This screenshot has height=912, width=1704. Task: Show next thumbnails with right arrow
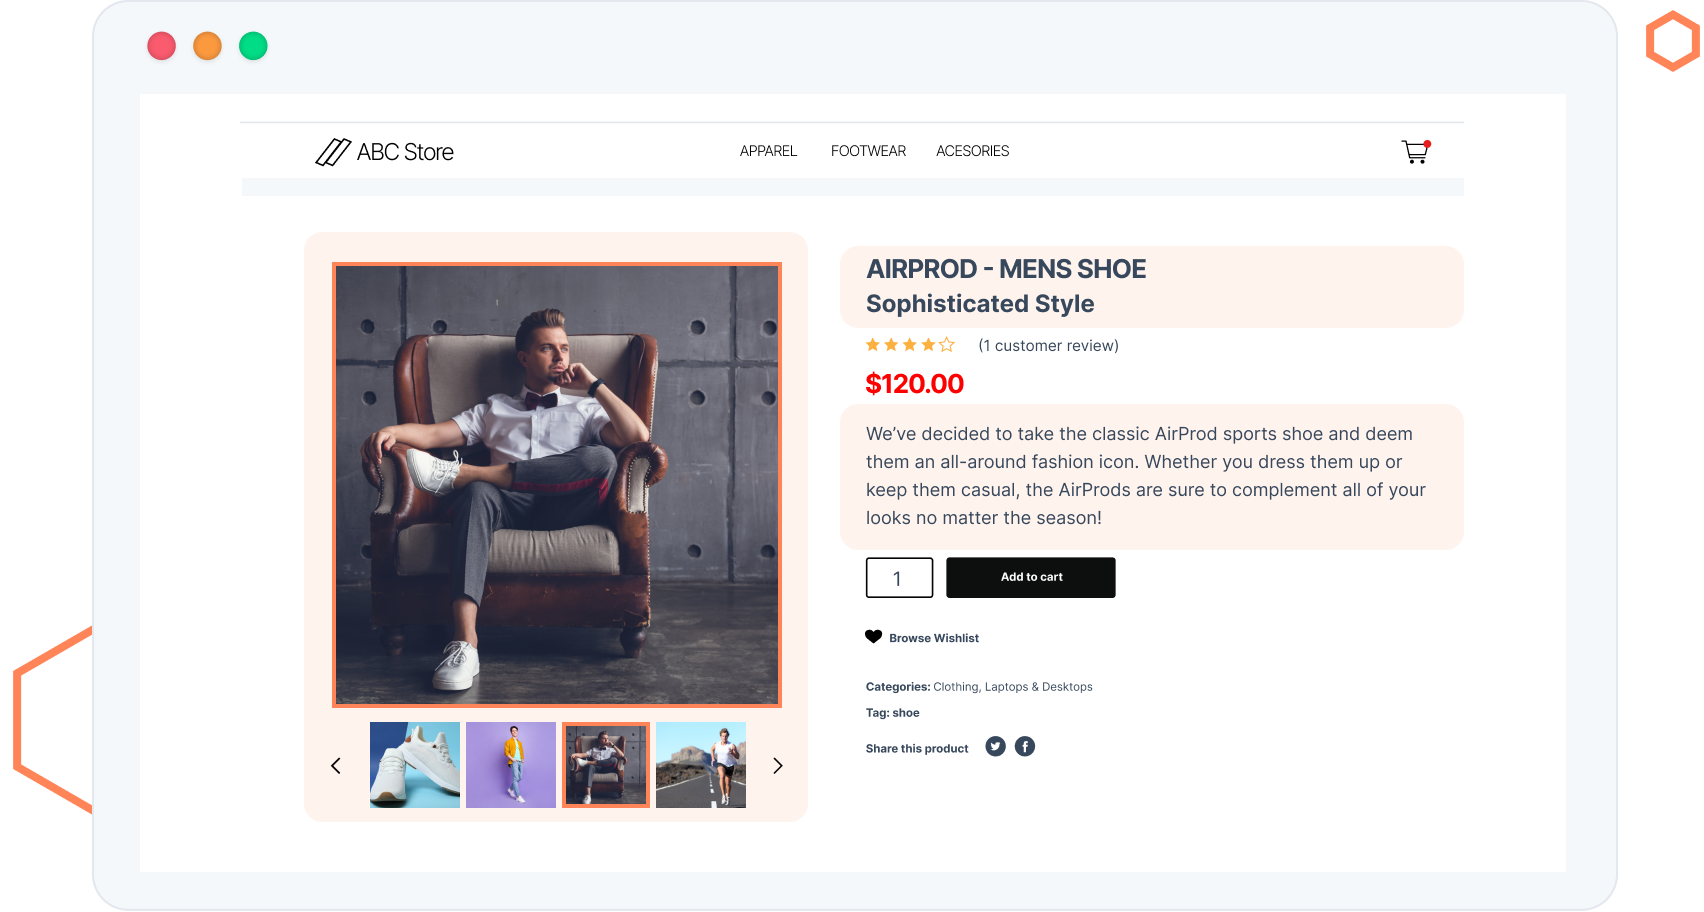(x=777, y=766)
